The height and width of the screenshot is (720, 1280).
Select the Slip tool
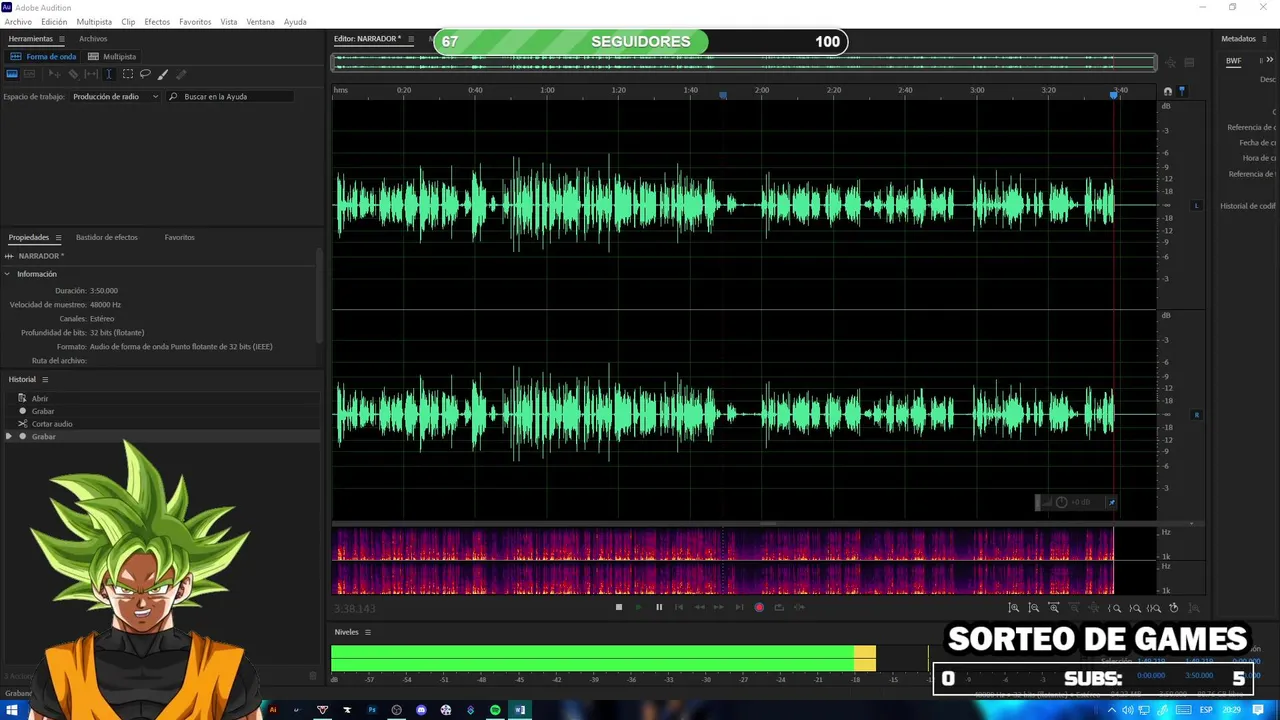tap(91, 74)
